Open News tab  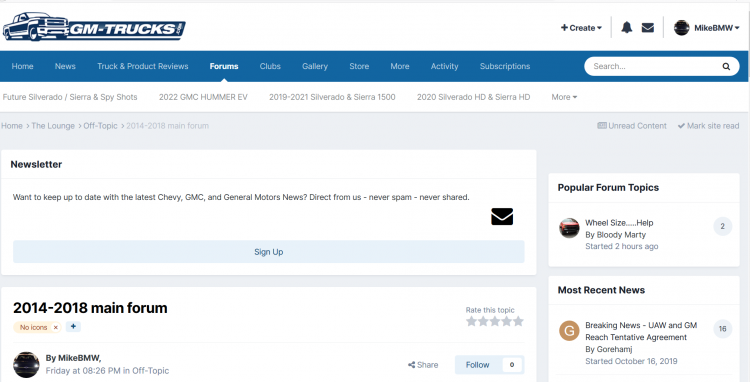tap(65, 66)
